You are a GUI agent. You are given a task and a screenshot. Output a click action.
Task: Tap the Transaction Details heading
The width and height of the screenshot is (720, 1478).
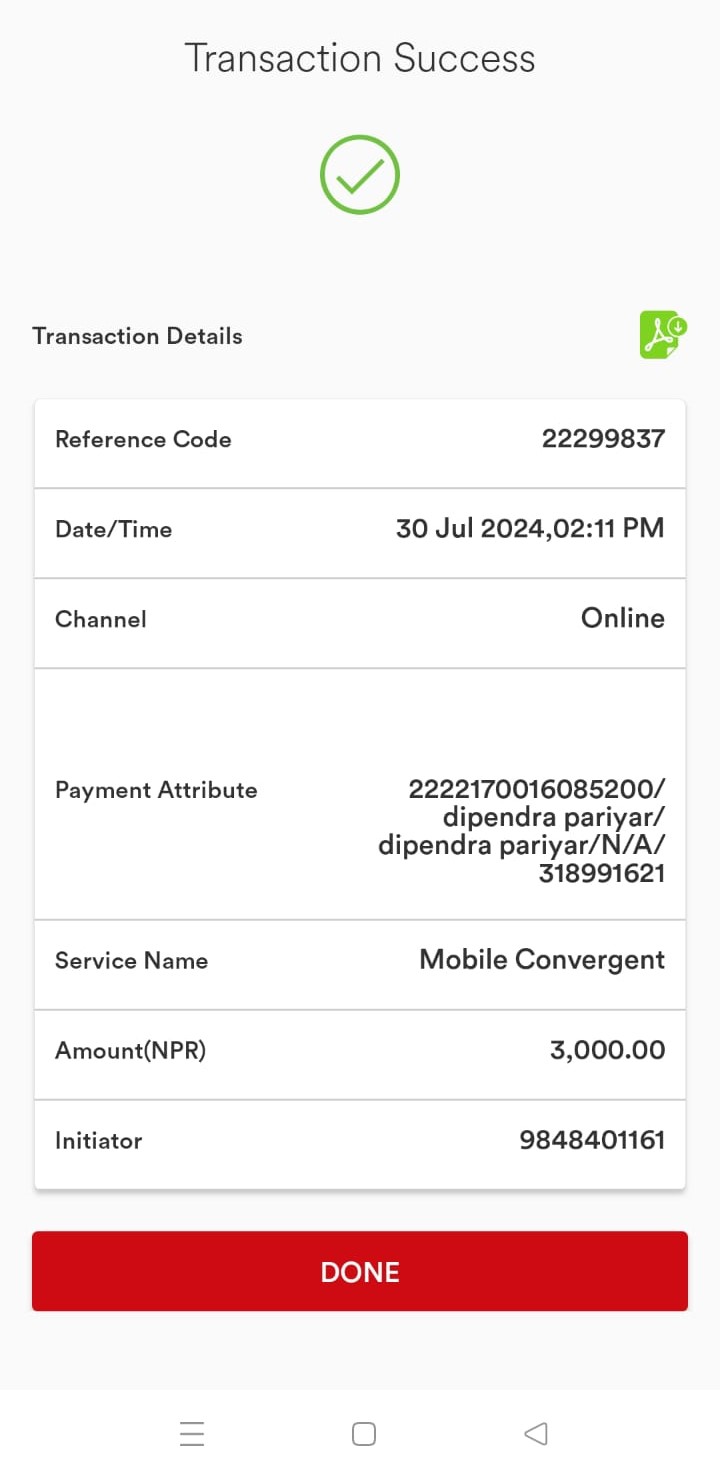[137, 336]
